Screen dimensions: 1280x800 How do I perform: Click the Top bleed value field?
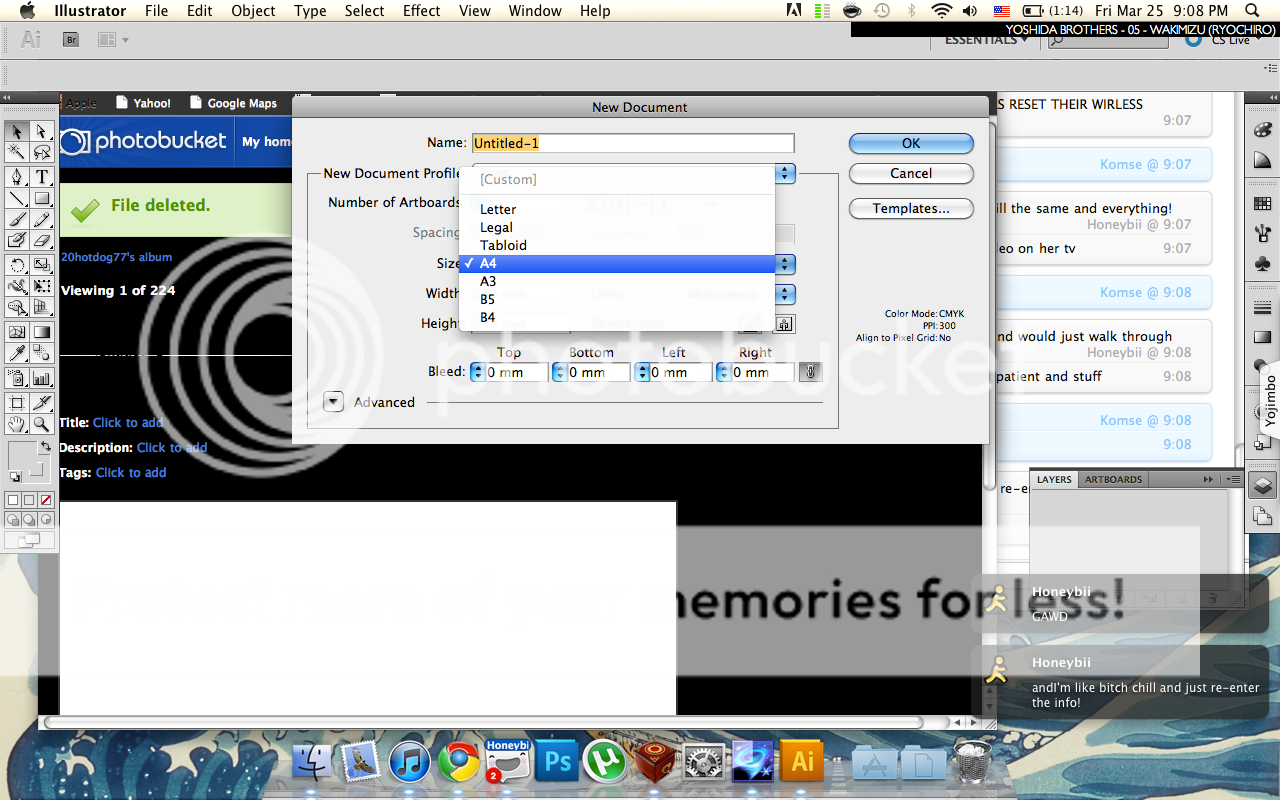point(516,372)
